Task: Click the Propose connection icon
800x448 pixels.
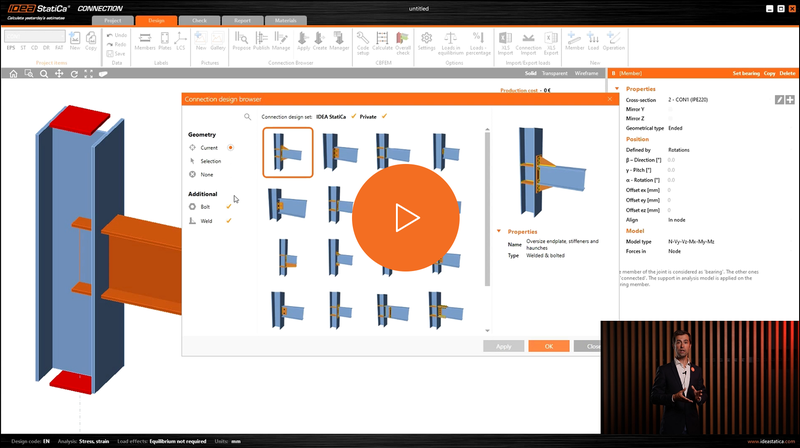Action: click(x=241, y=41)
